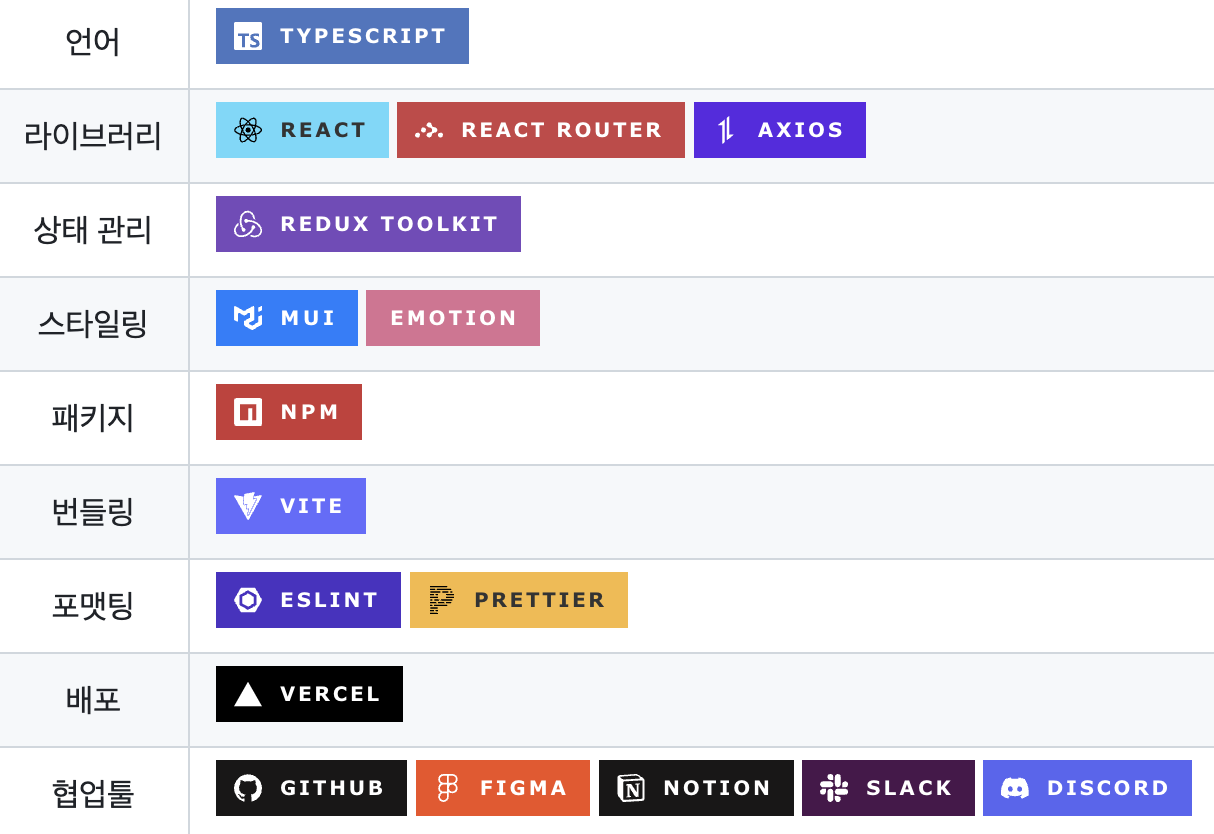Click the 협업툴 row label
This screenshot has width=1214, height=834.
click(x=93, y=794)
